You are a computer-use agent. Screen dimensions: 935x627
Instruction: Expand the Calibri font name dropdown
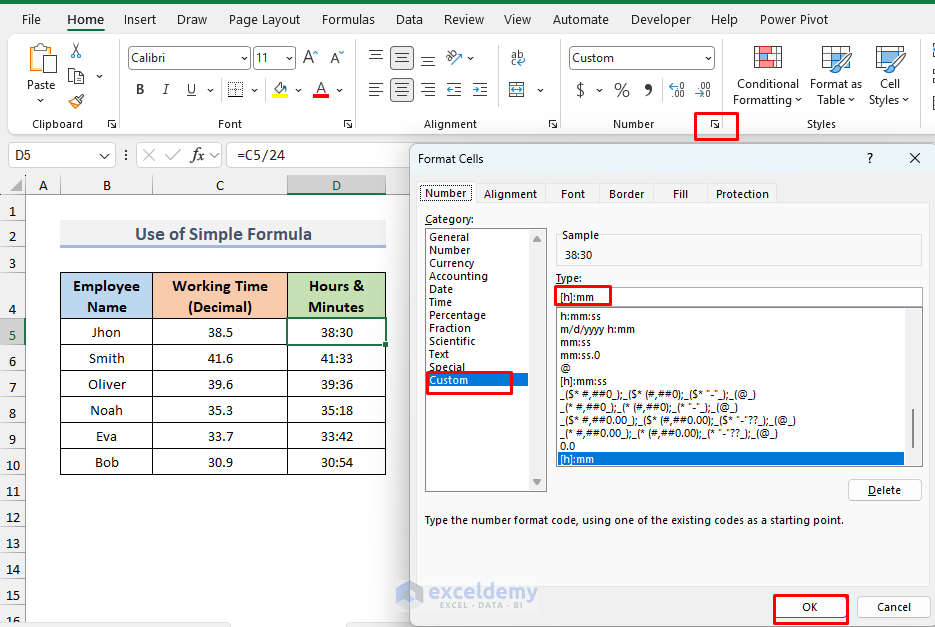(x=244, y=58)
